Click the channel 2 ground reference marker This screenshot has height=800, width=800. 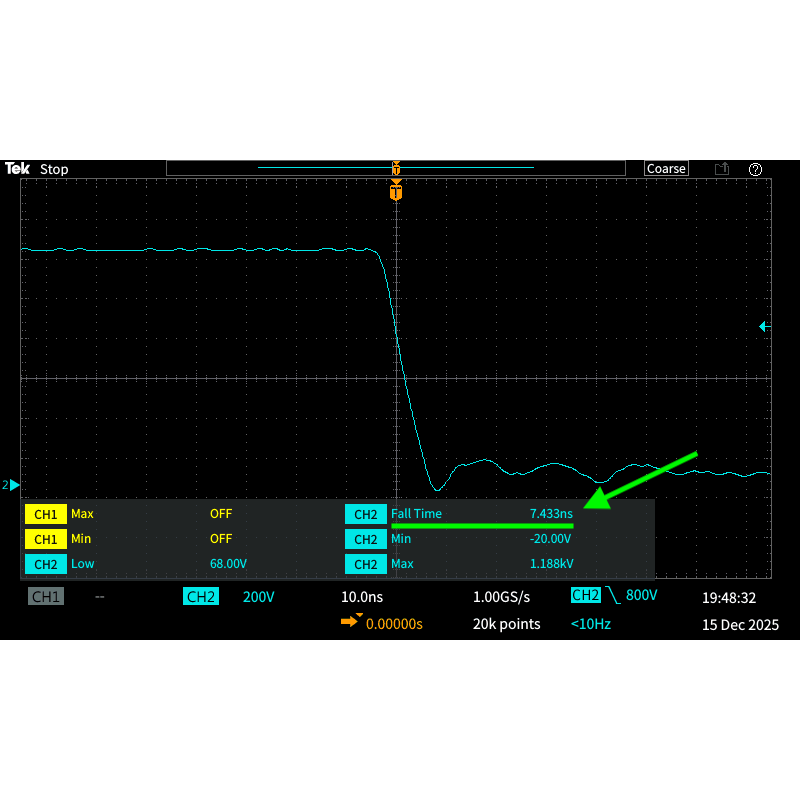[x=12, y=485]
